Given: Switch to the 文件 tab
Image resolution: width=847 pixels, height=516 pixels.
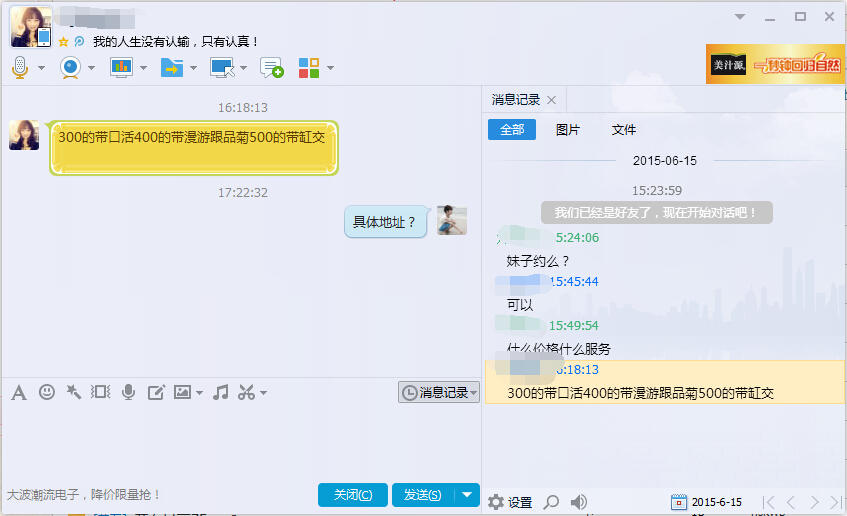Looking at the screenshot, I should coord(624,130).
